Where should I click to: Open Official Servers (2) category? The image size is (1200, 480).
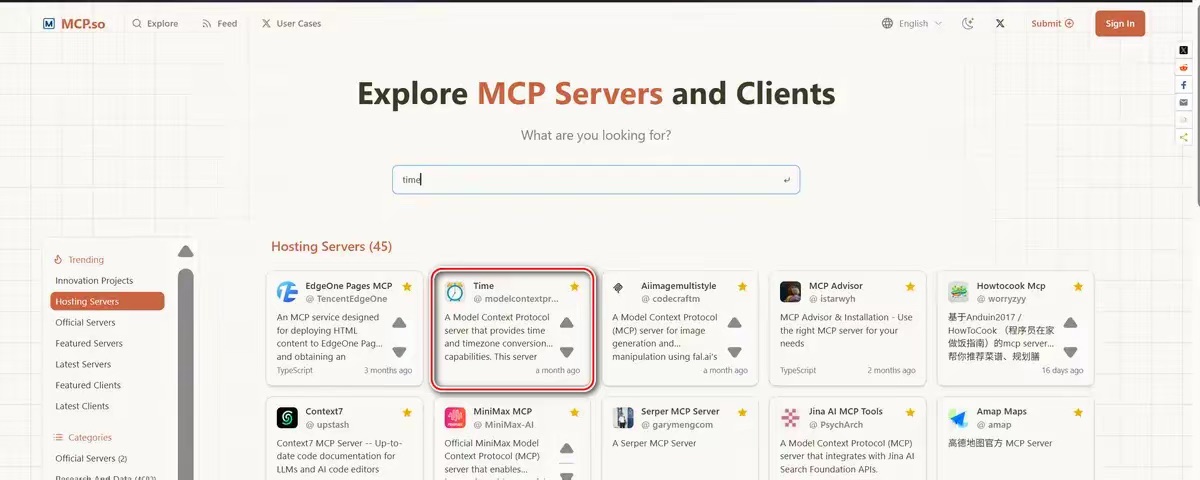tap(91, 458)
